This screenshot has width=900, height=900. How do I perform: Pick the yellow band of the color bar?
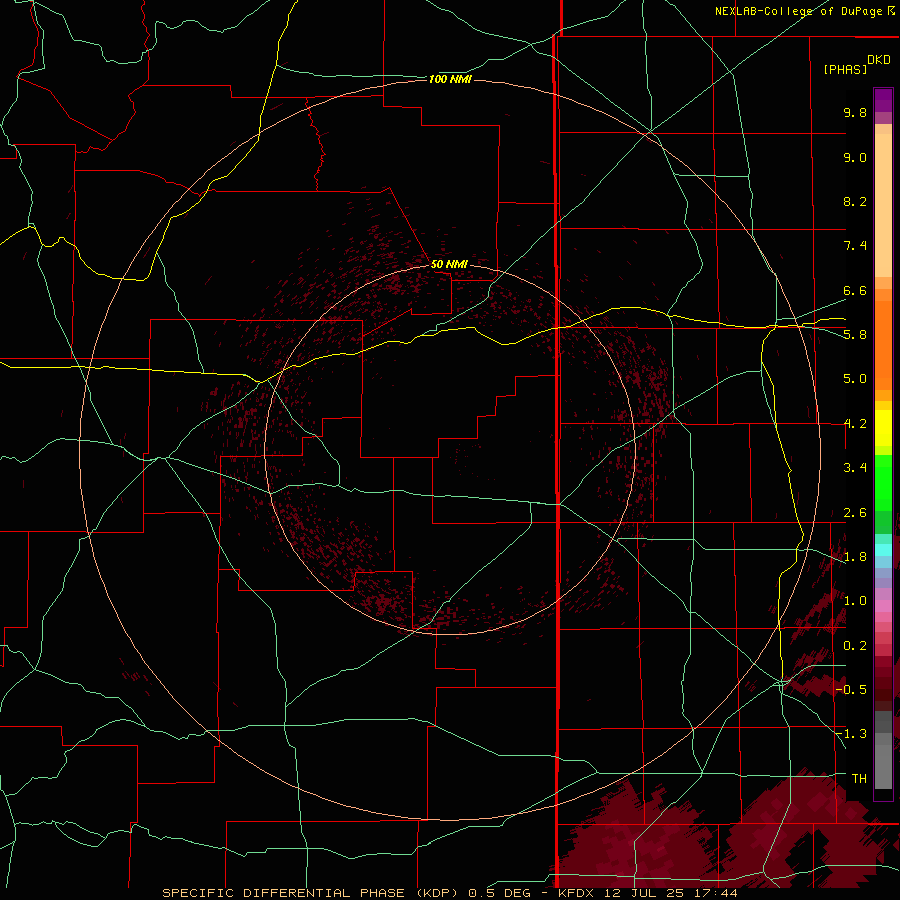883,428
